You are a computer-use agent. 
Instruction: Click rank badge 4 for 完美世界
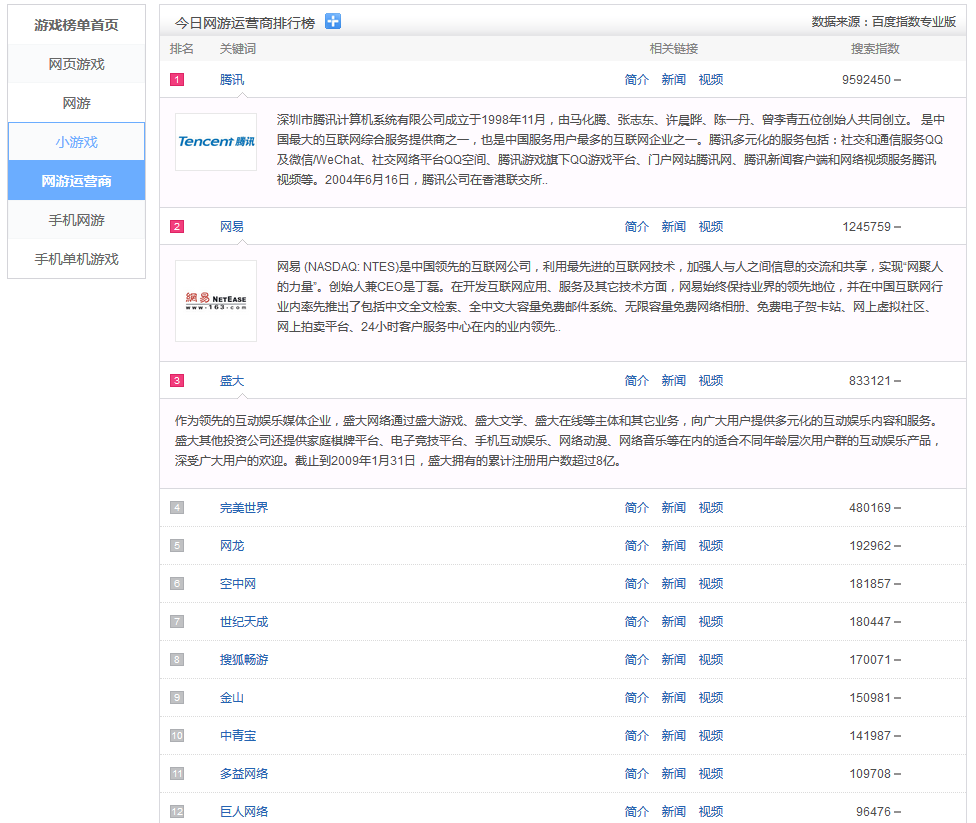[x=177, y=507]
